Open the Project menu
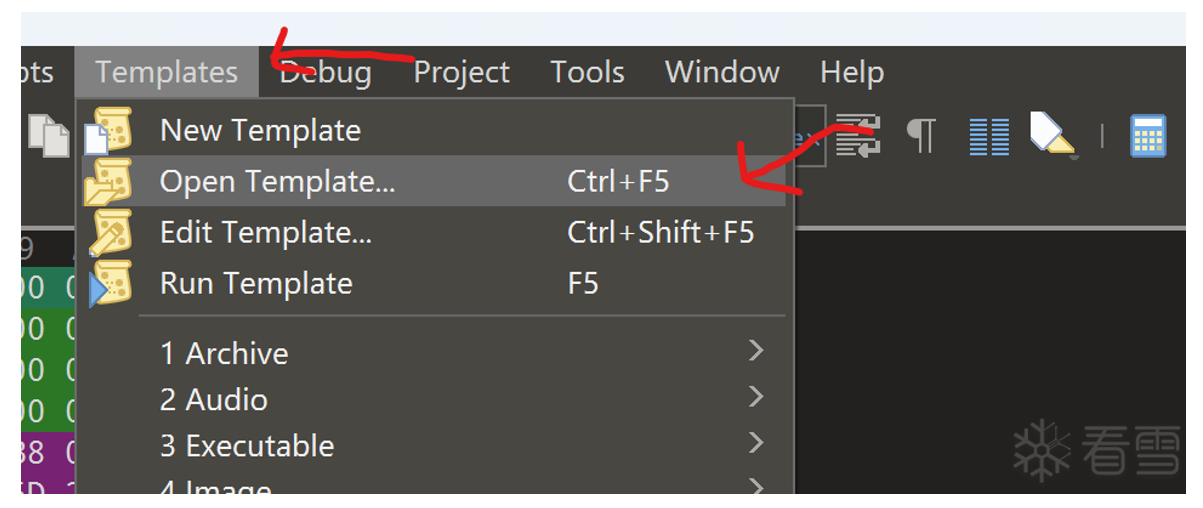Image resolution: width=1203 pixels, height=508 pixels. [461, 72]
